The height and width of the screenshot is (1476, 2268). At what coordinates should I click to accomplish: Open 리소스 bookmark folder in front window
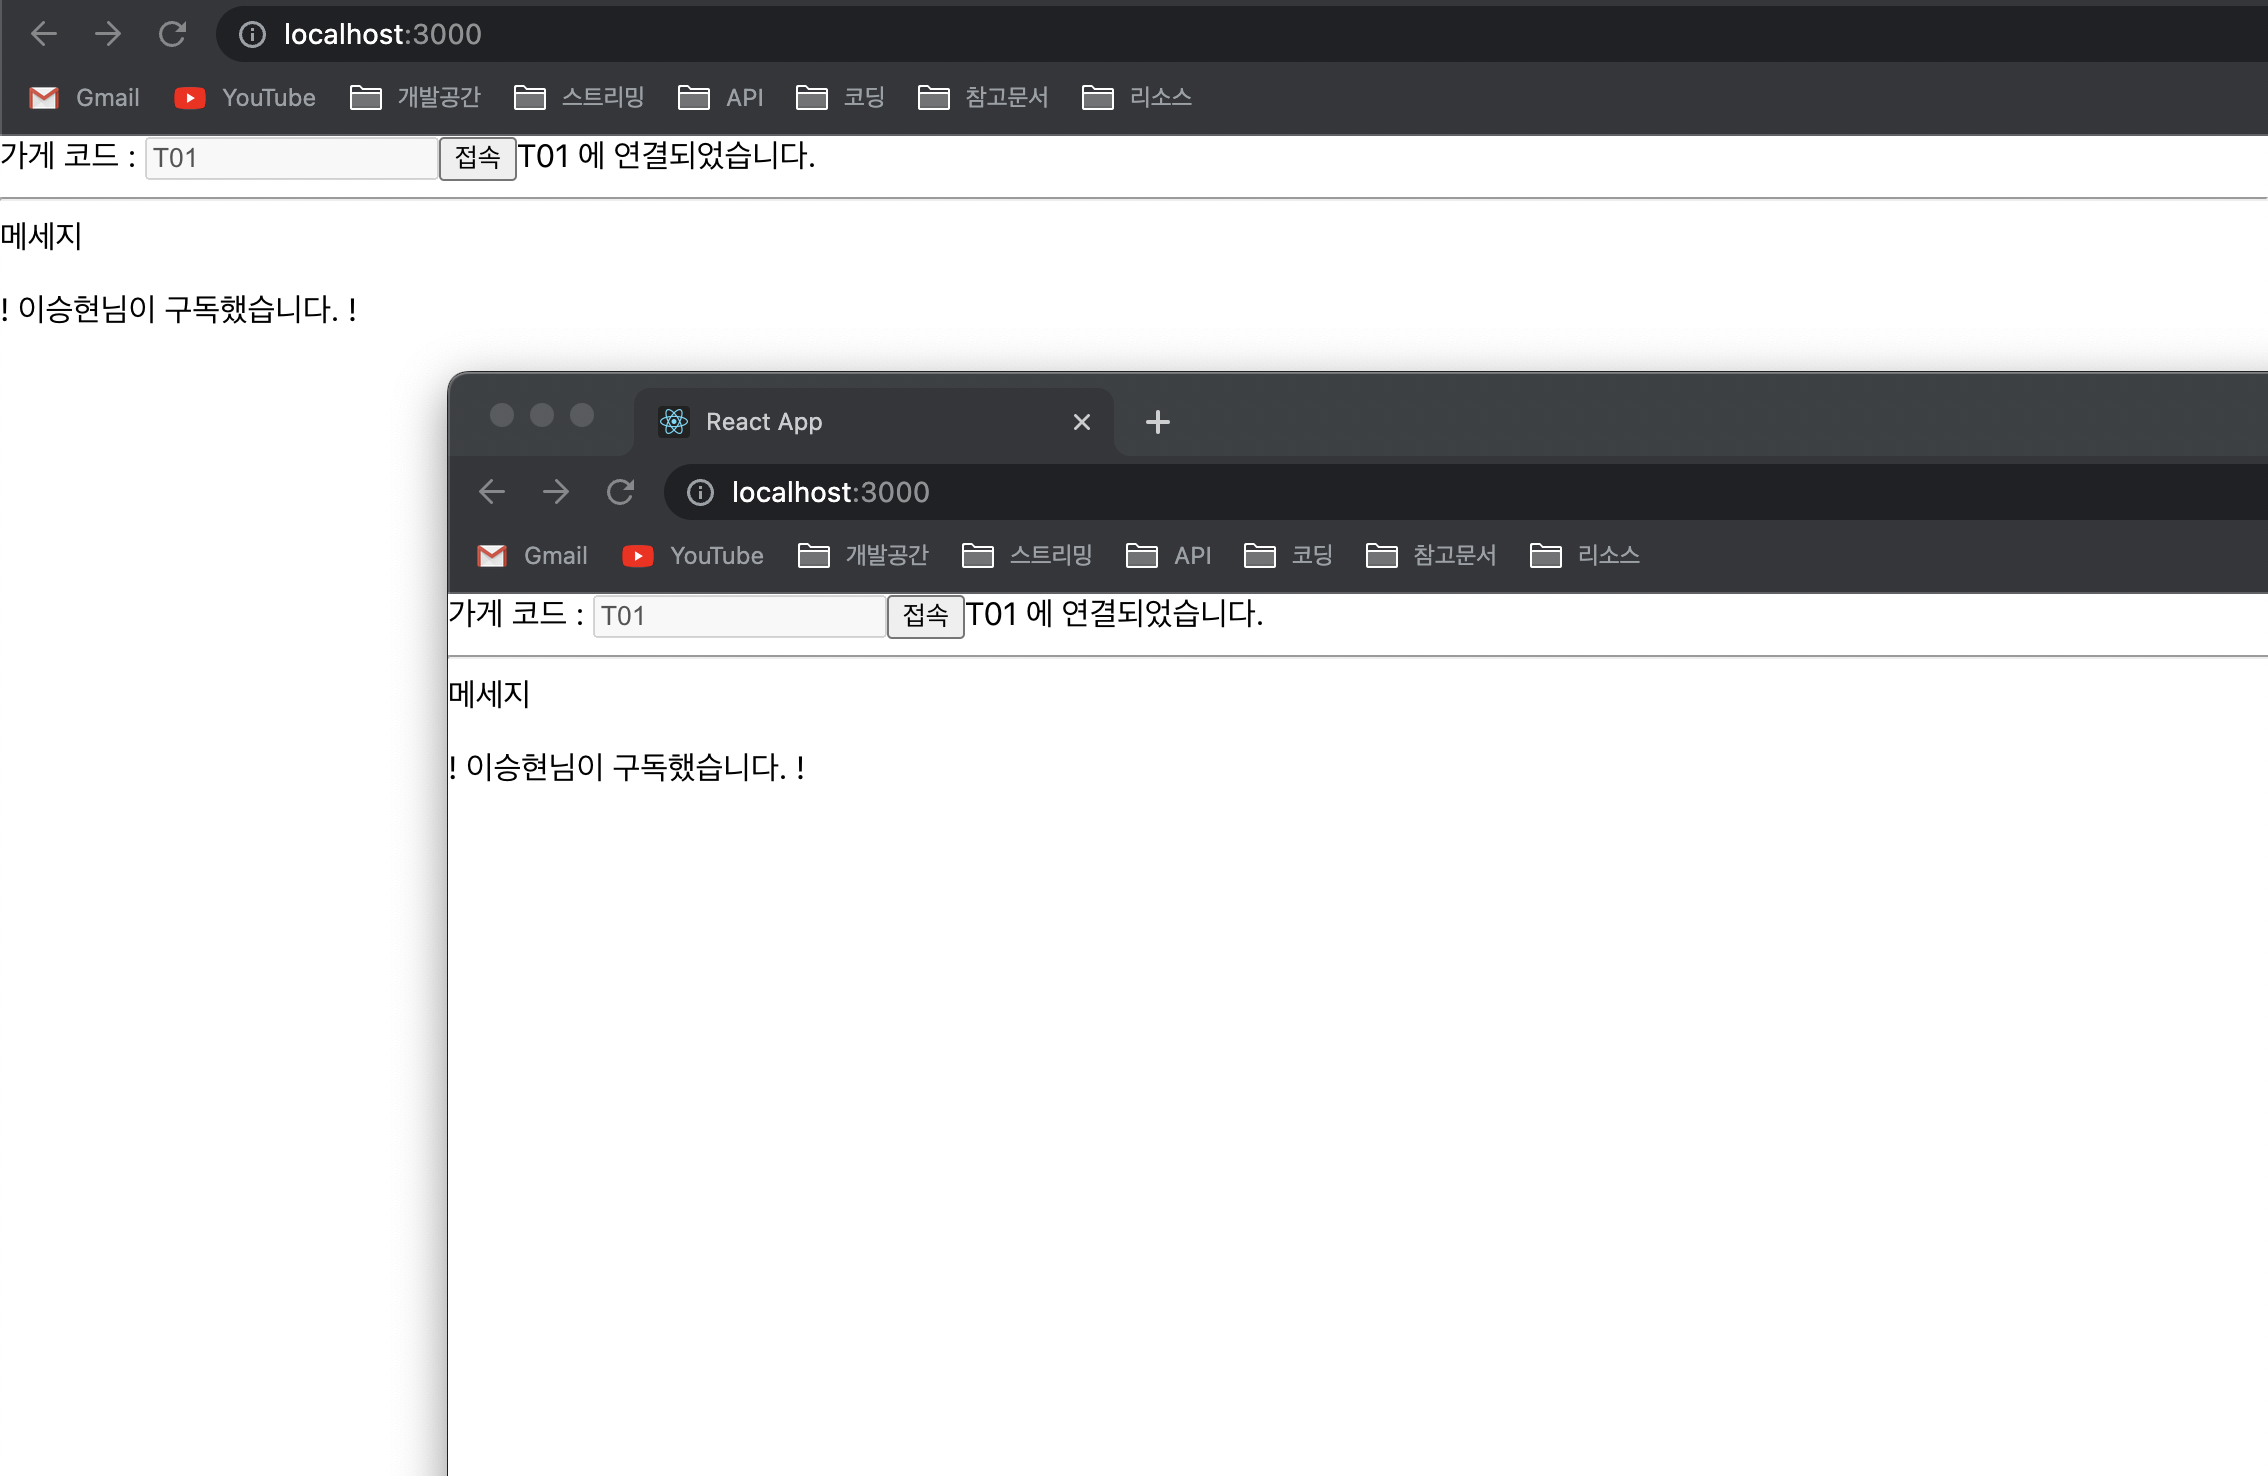click(x=1585, y=556)
